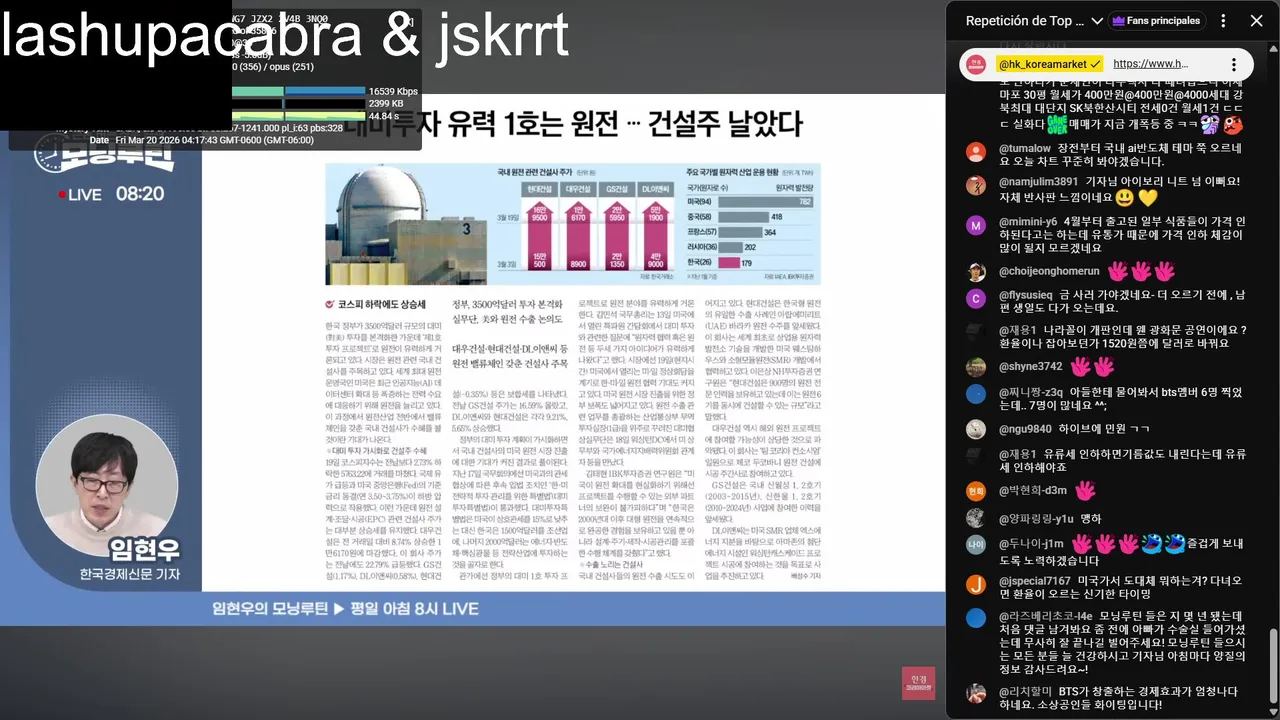Click the @리치할미 user avatar
The image size is (1280, 720).
pos(976,694)
